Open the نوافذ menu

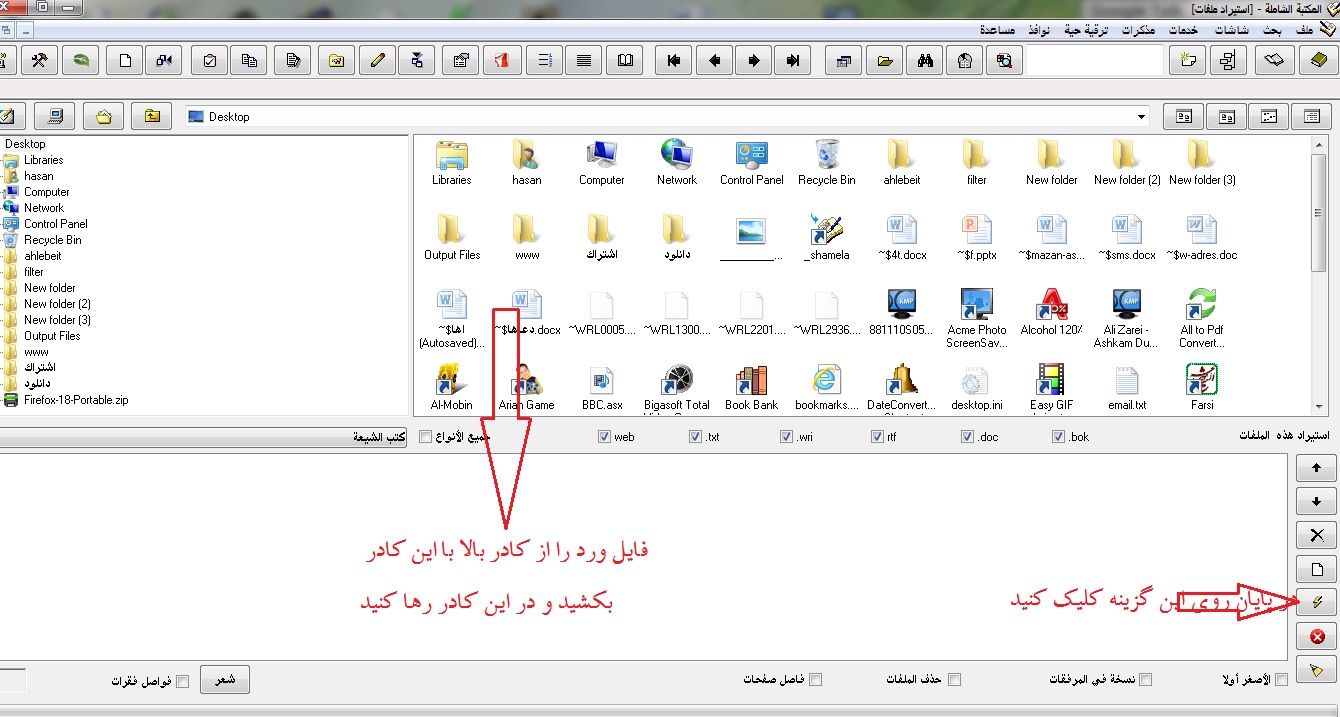tap(1038, 31)
